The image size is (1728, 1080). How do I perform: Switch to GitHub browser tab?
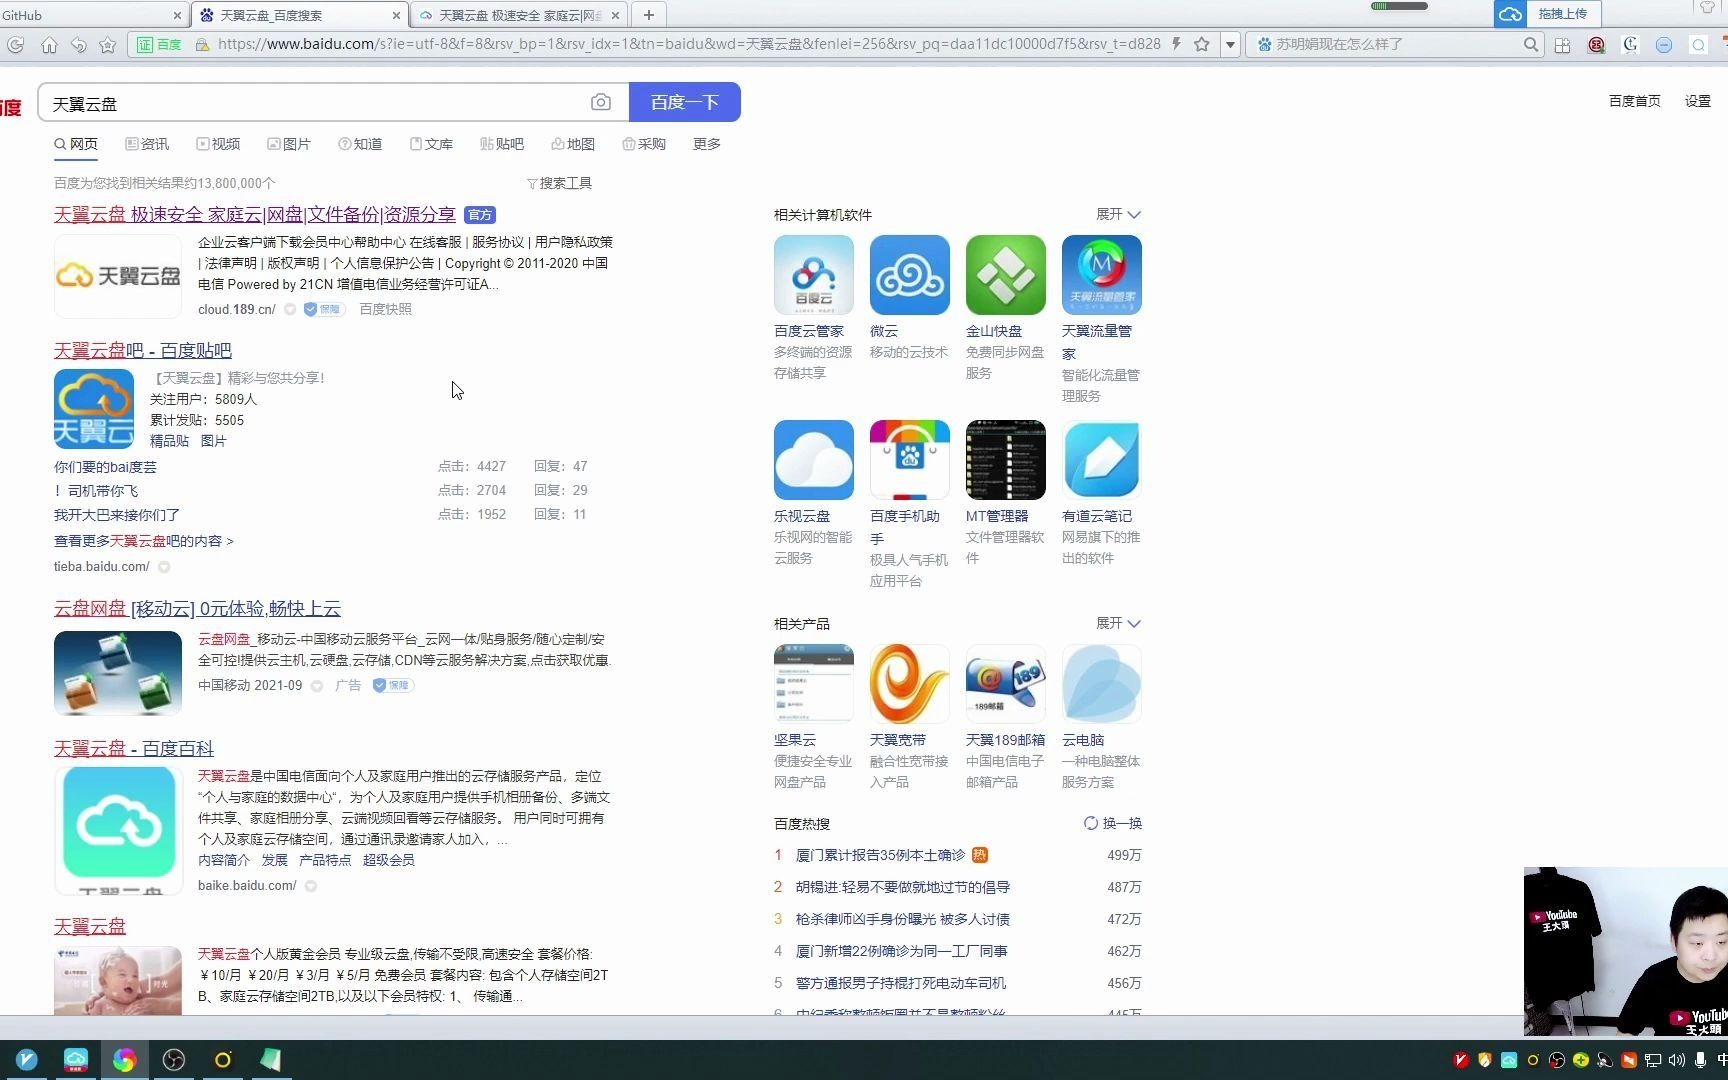(92, 15)
